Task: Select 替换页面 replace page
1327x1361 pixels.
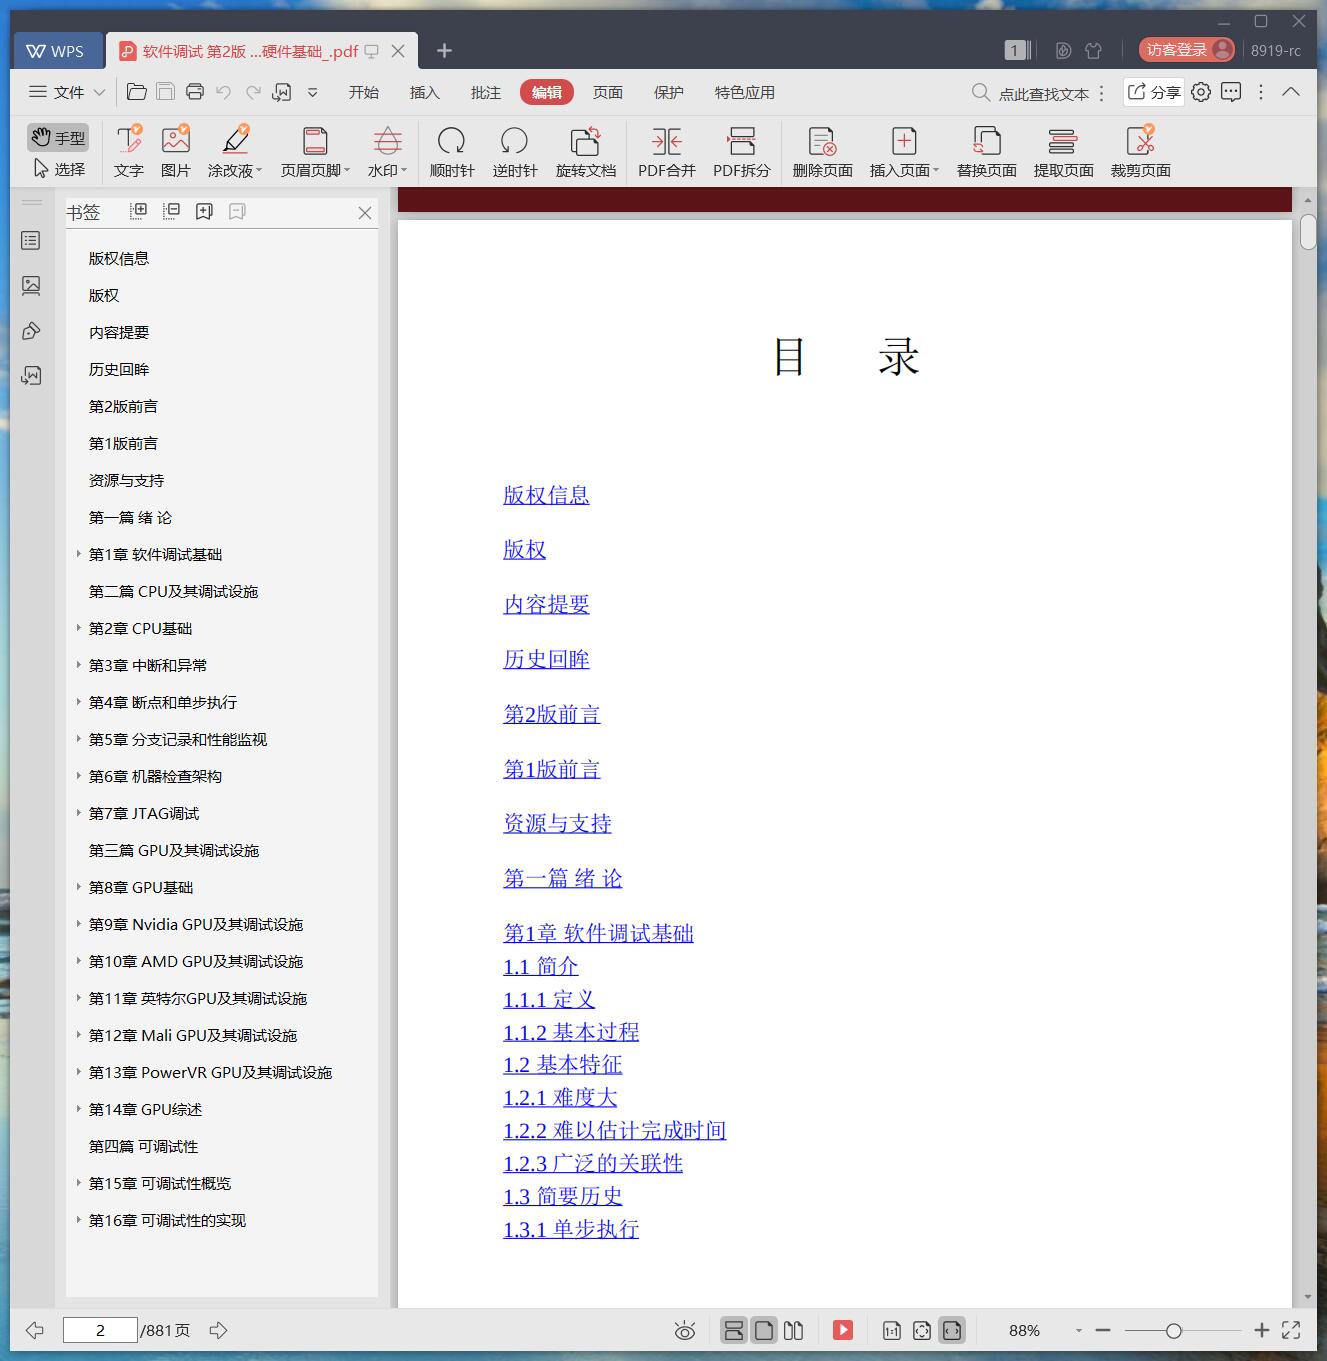Action: click(987, 151)
